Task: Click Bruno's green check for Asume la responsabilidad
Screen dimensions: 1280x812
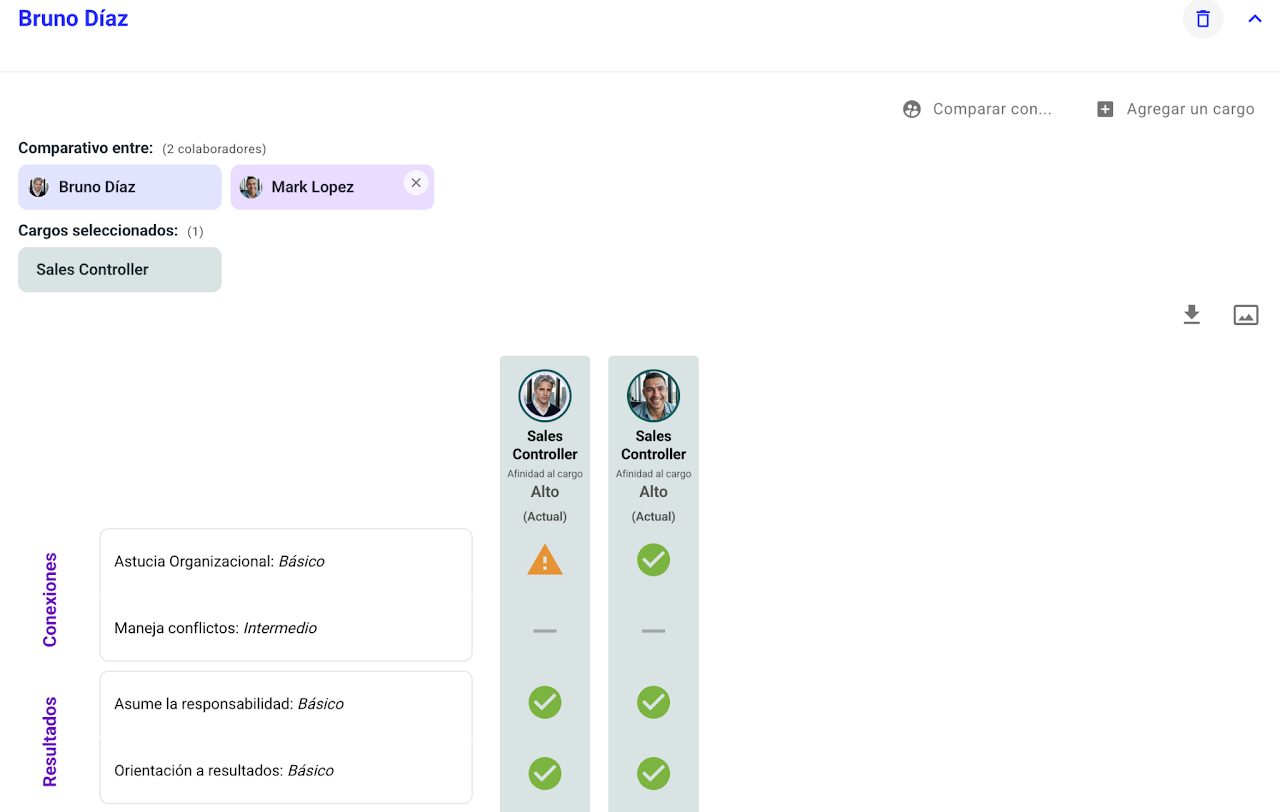Action: click(545, 703)
